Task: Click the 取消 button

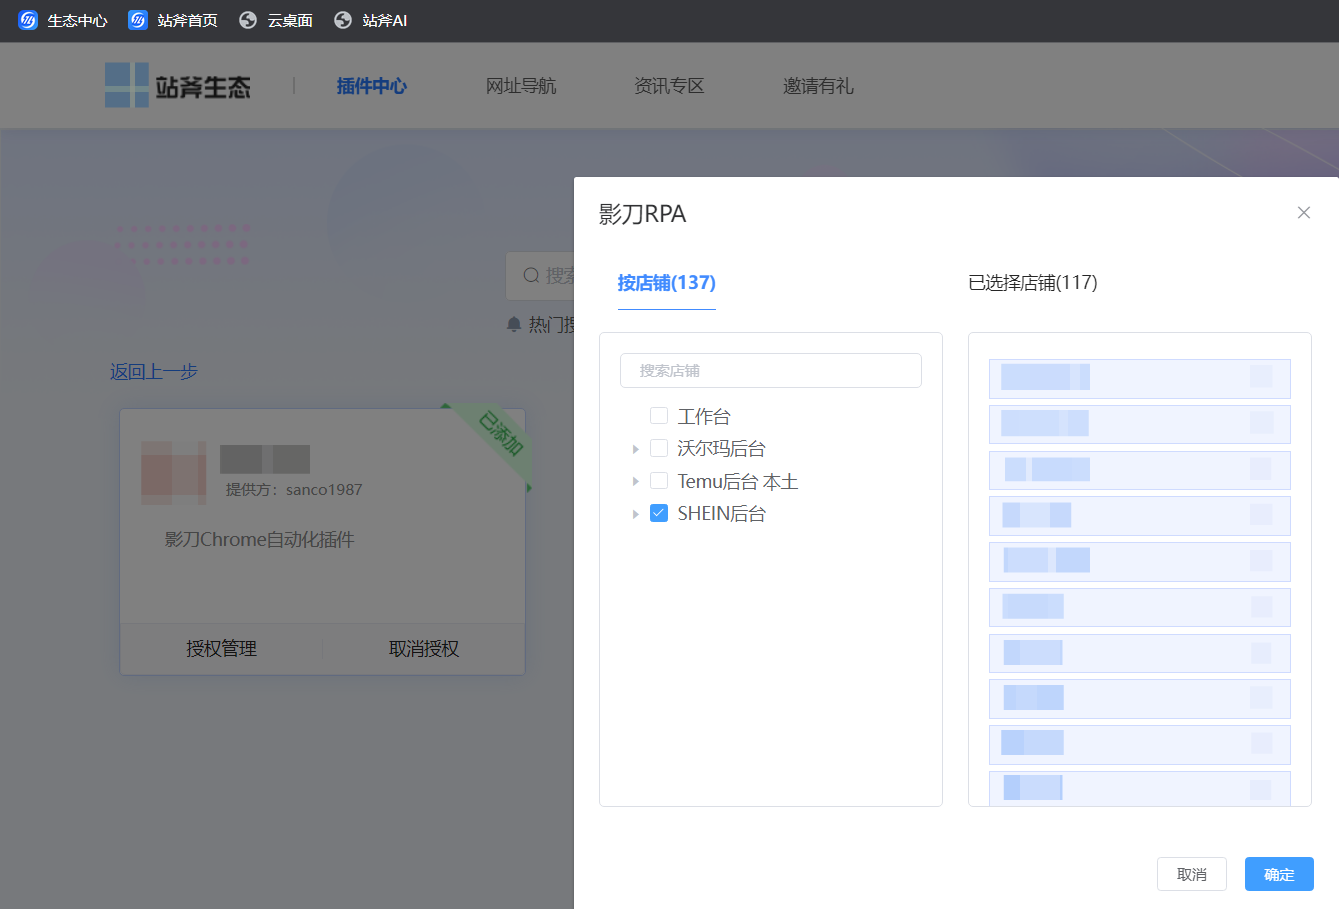Action: point(1191,874)
